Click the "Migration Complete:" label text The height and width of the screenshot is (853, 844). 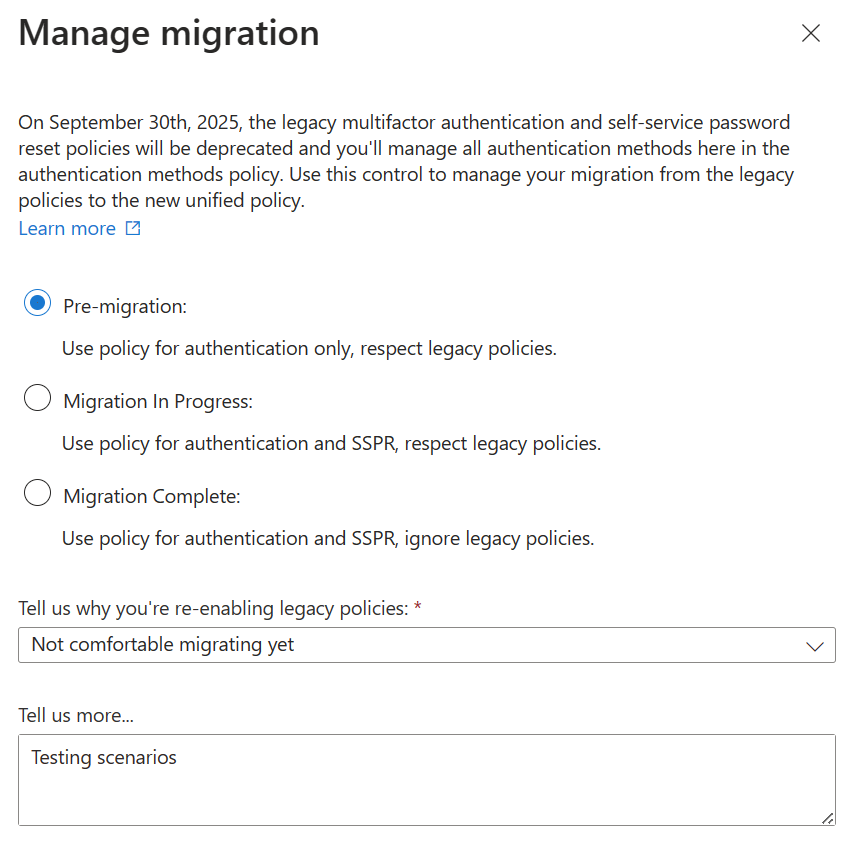(x=152, y=497)
